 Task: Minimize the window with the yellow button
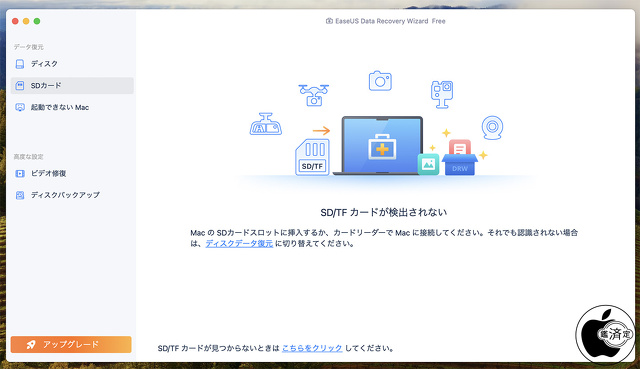[x=26, y=21]
